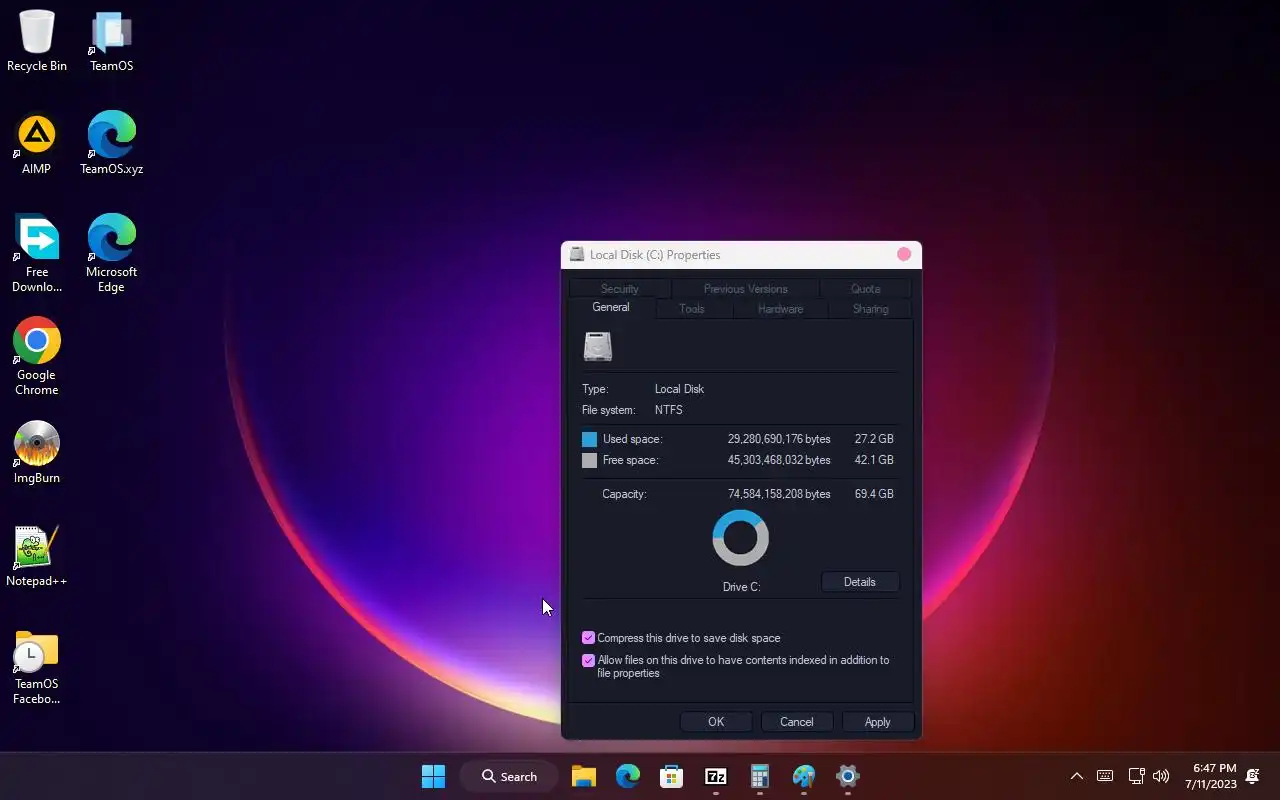Image resolution: width=1280 pixels, height=800 pixels.
Task: Open 7-Zip from the taskbar
Action: pos(716,776)
